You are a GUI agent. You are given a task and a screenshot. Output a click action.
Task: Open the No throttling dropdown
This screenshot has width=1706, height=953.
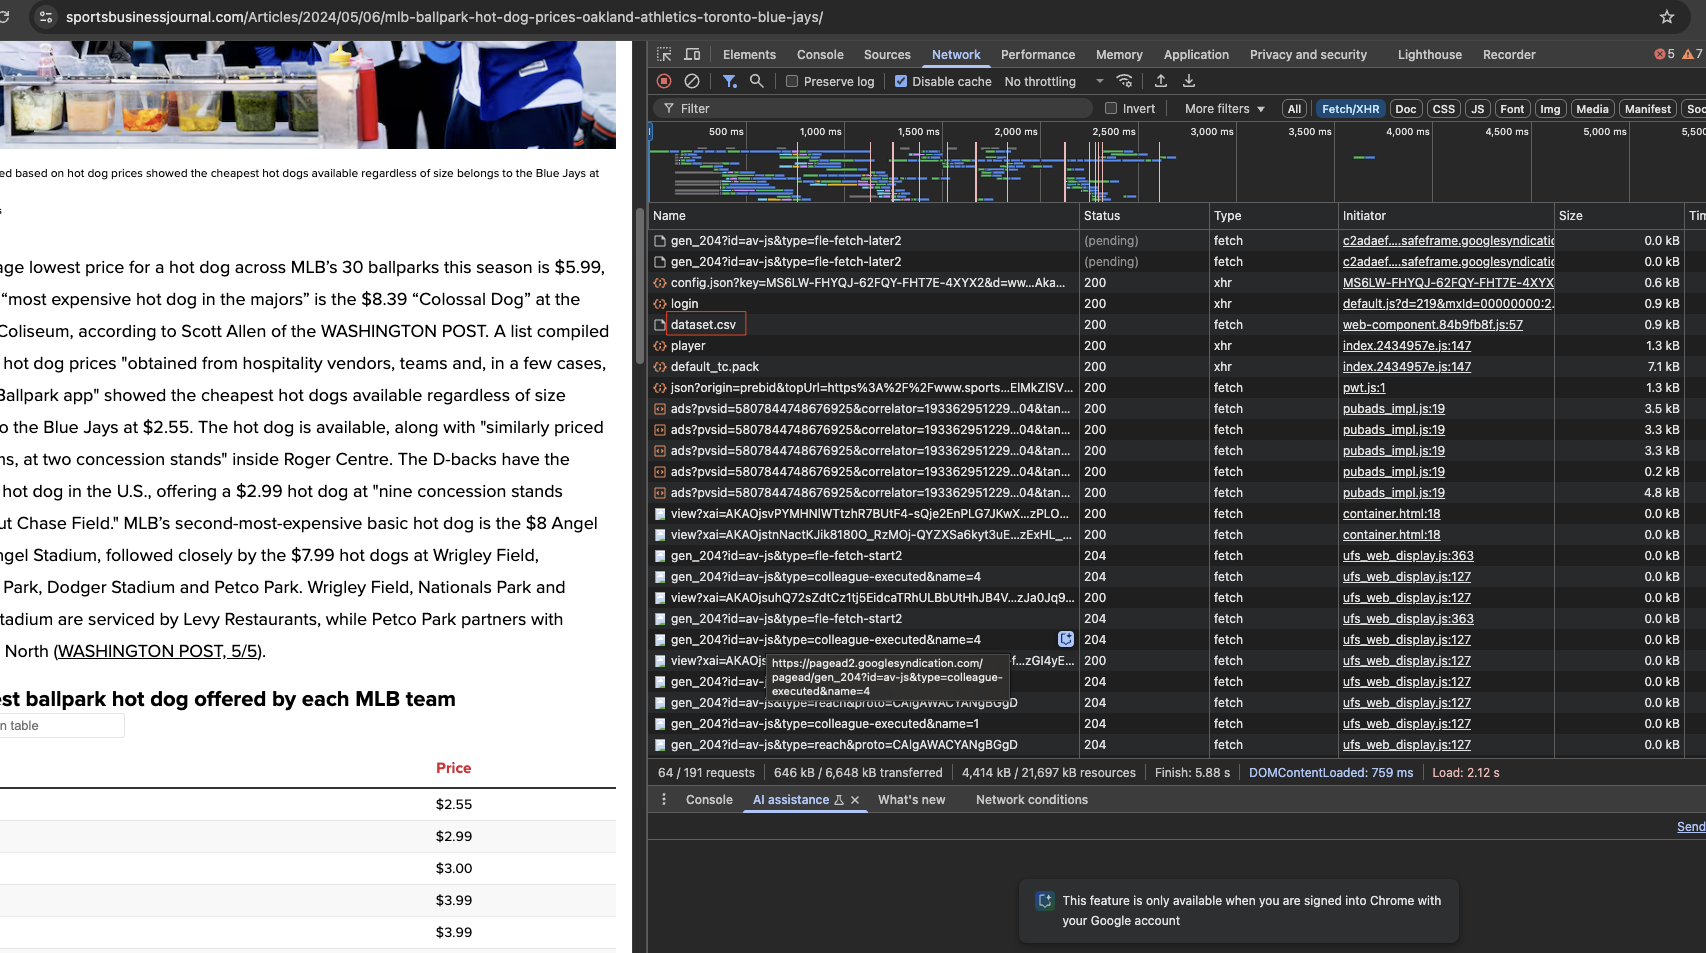pyautogui.click(x=1053, y=82)
